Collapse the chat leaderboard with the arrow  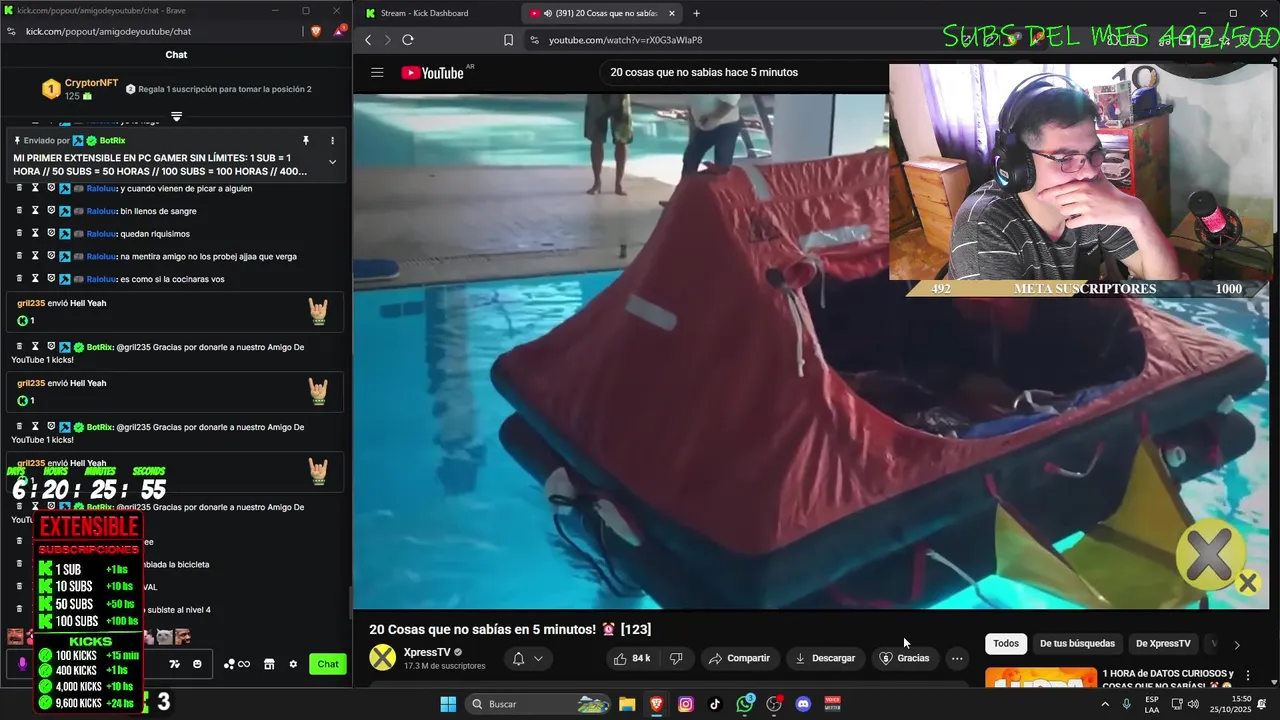[176, 116]
